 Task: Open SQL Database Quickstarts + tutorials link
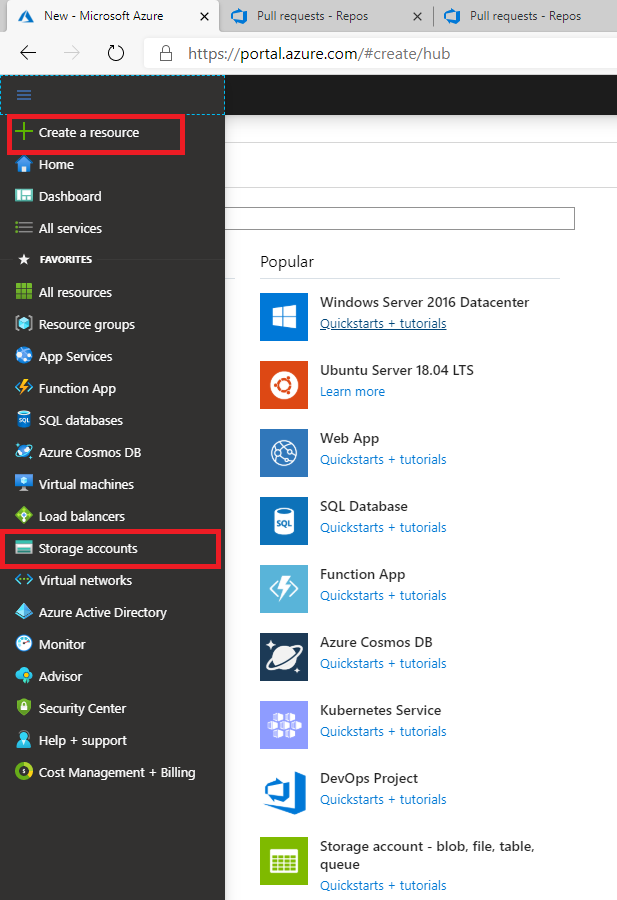(x=383, y=527)
